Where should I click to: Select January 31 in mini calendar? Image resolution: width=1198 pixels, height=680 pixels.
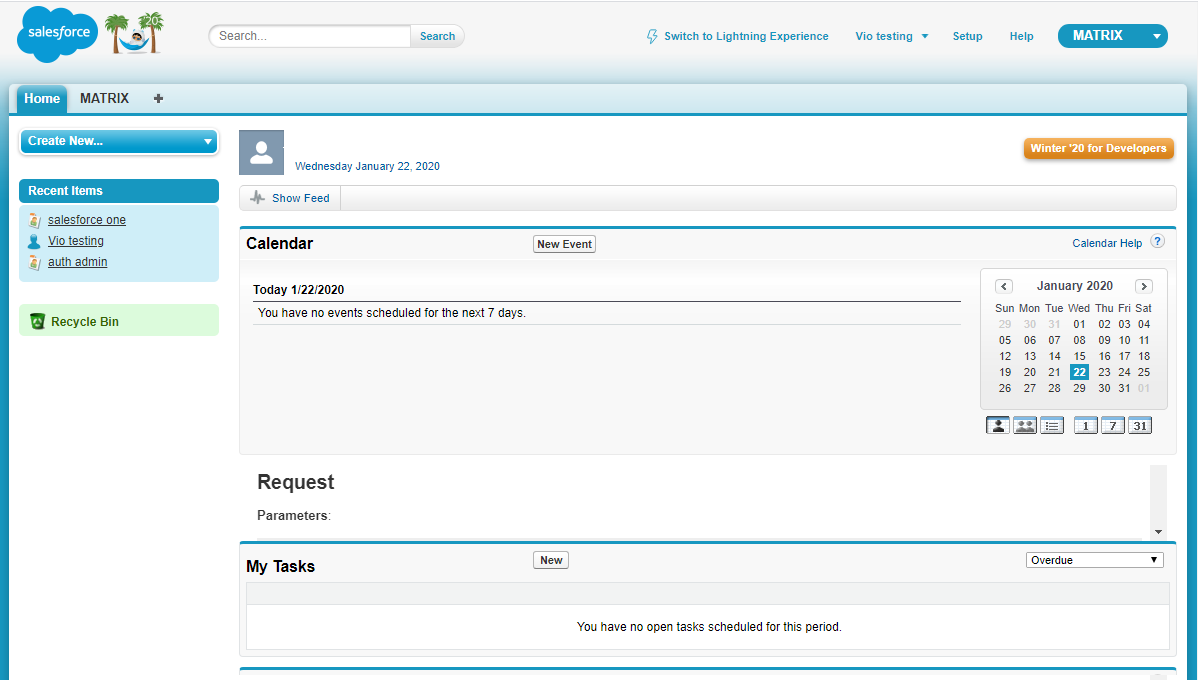(1124, 388)
